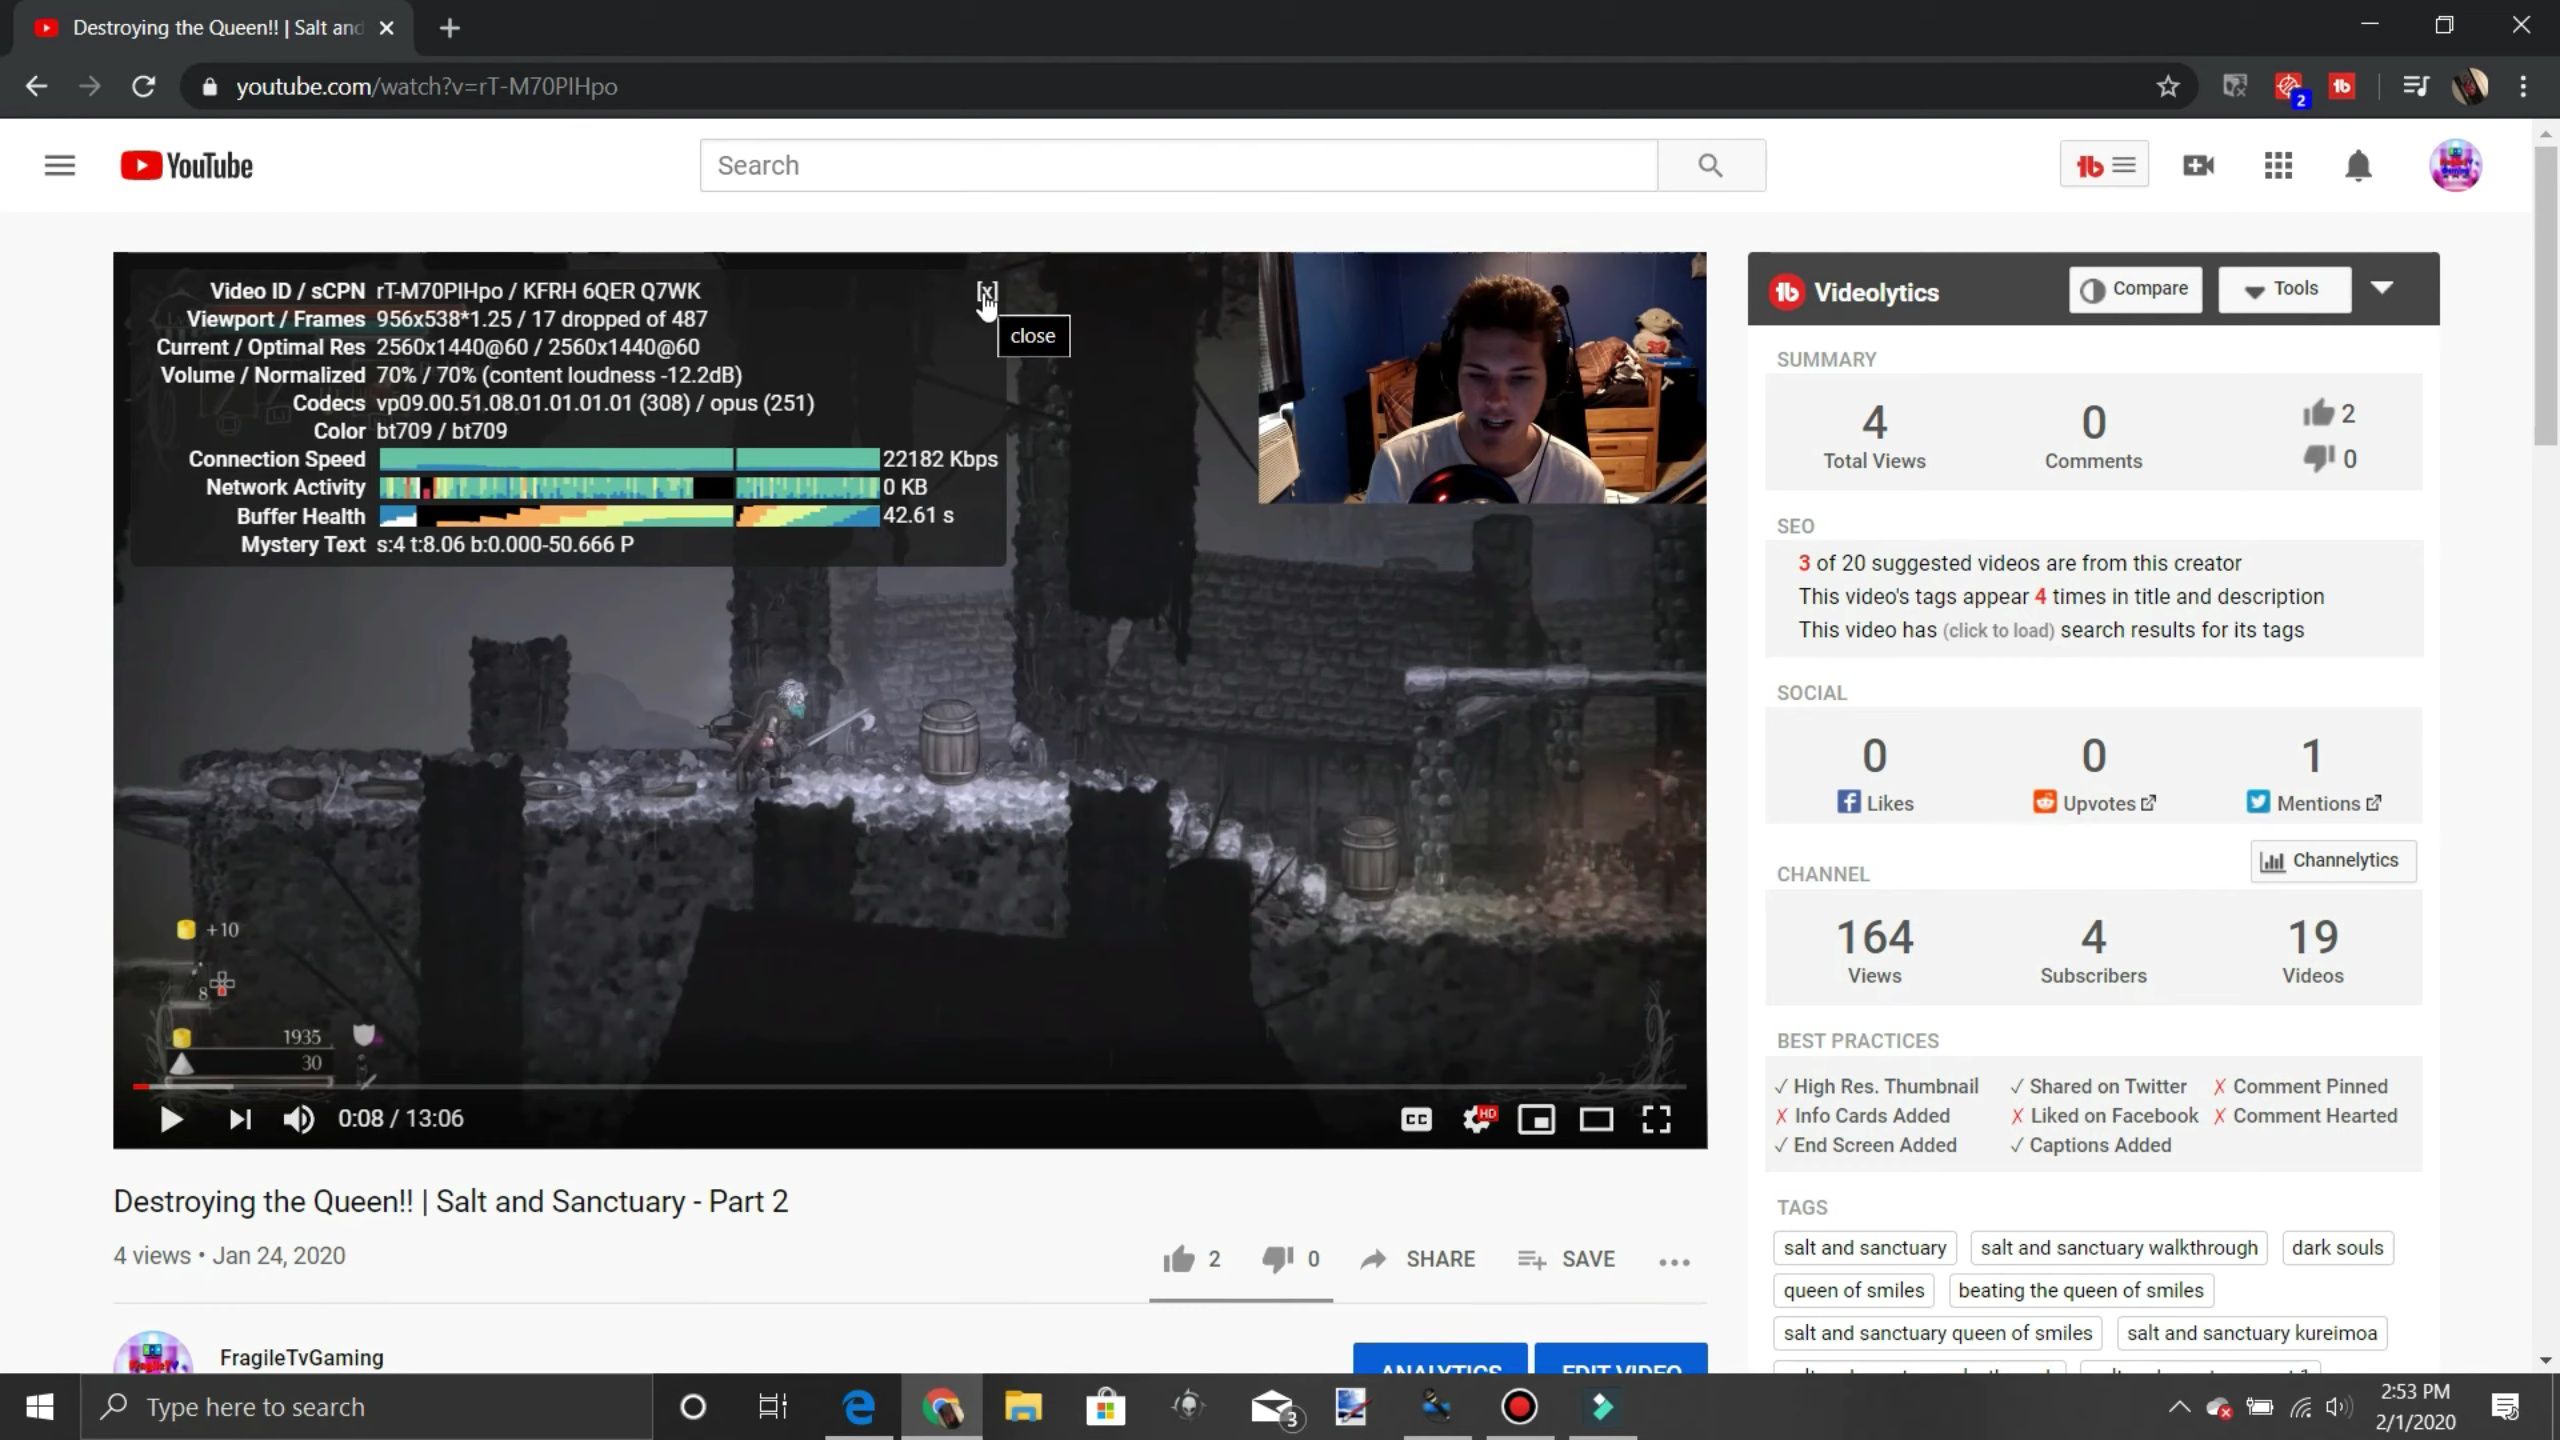Open the more actions ellipsis menu
2560x1440 pixels.
1674,1262
